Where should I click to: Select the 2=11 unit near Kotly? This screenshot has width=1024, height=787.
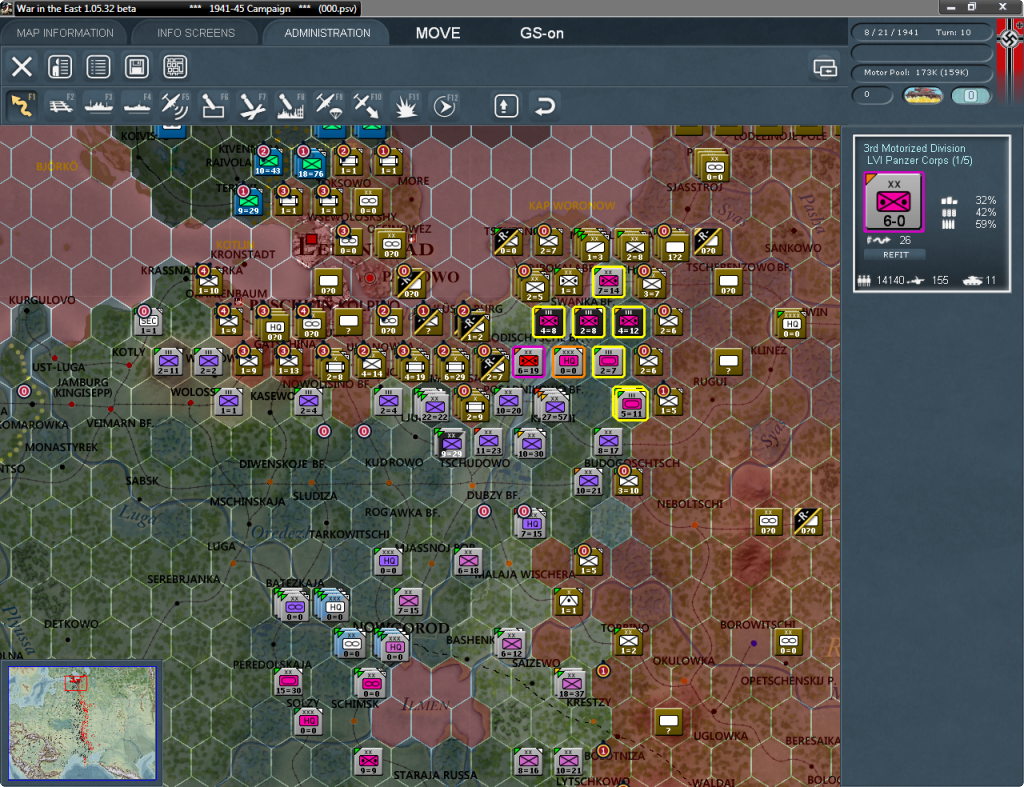[168, 362]
